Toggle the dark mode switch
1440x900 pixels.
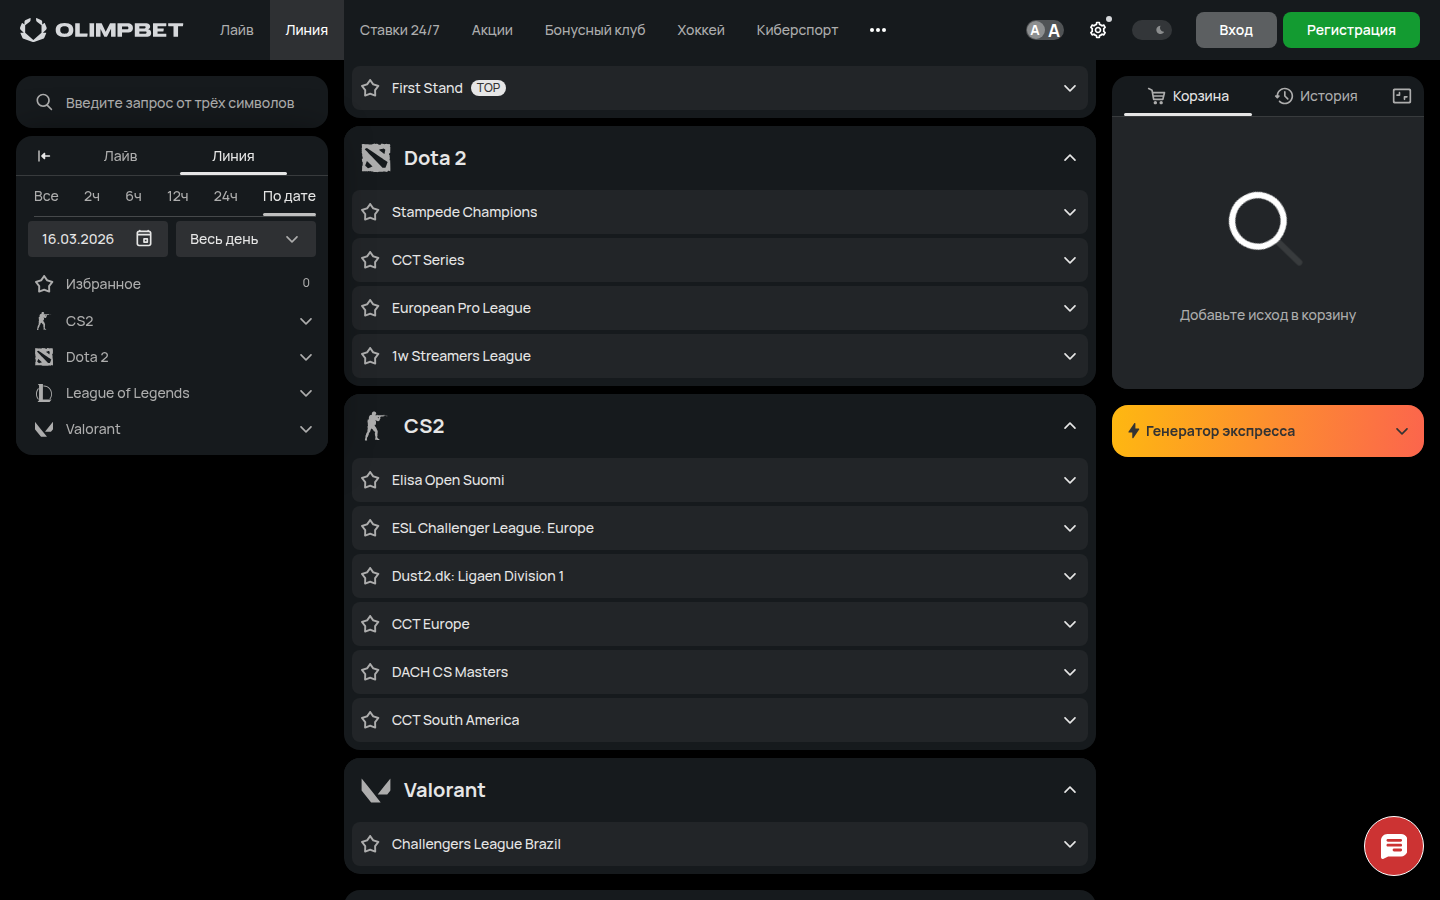coord(1152,30)
